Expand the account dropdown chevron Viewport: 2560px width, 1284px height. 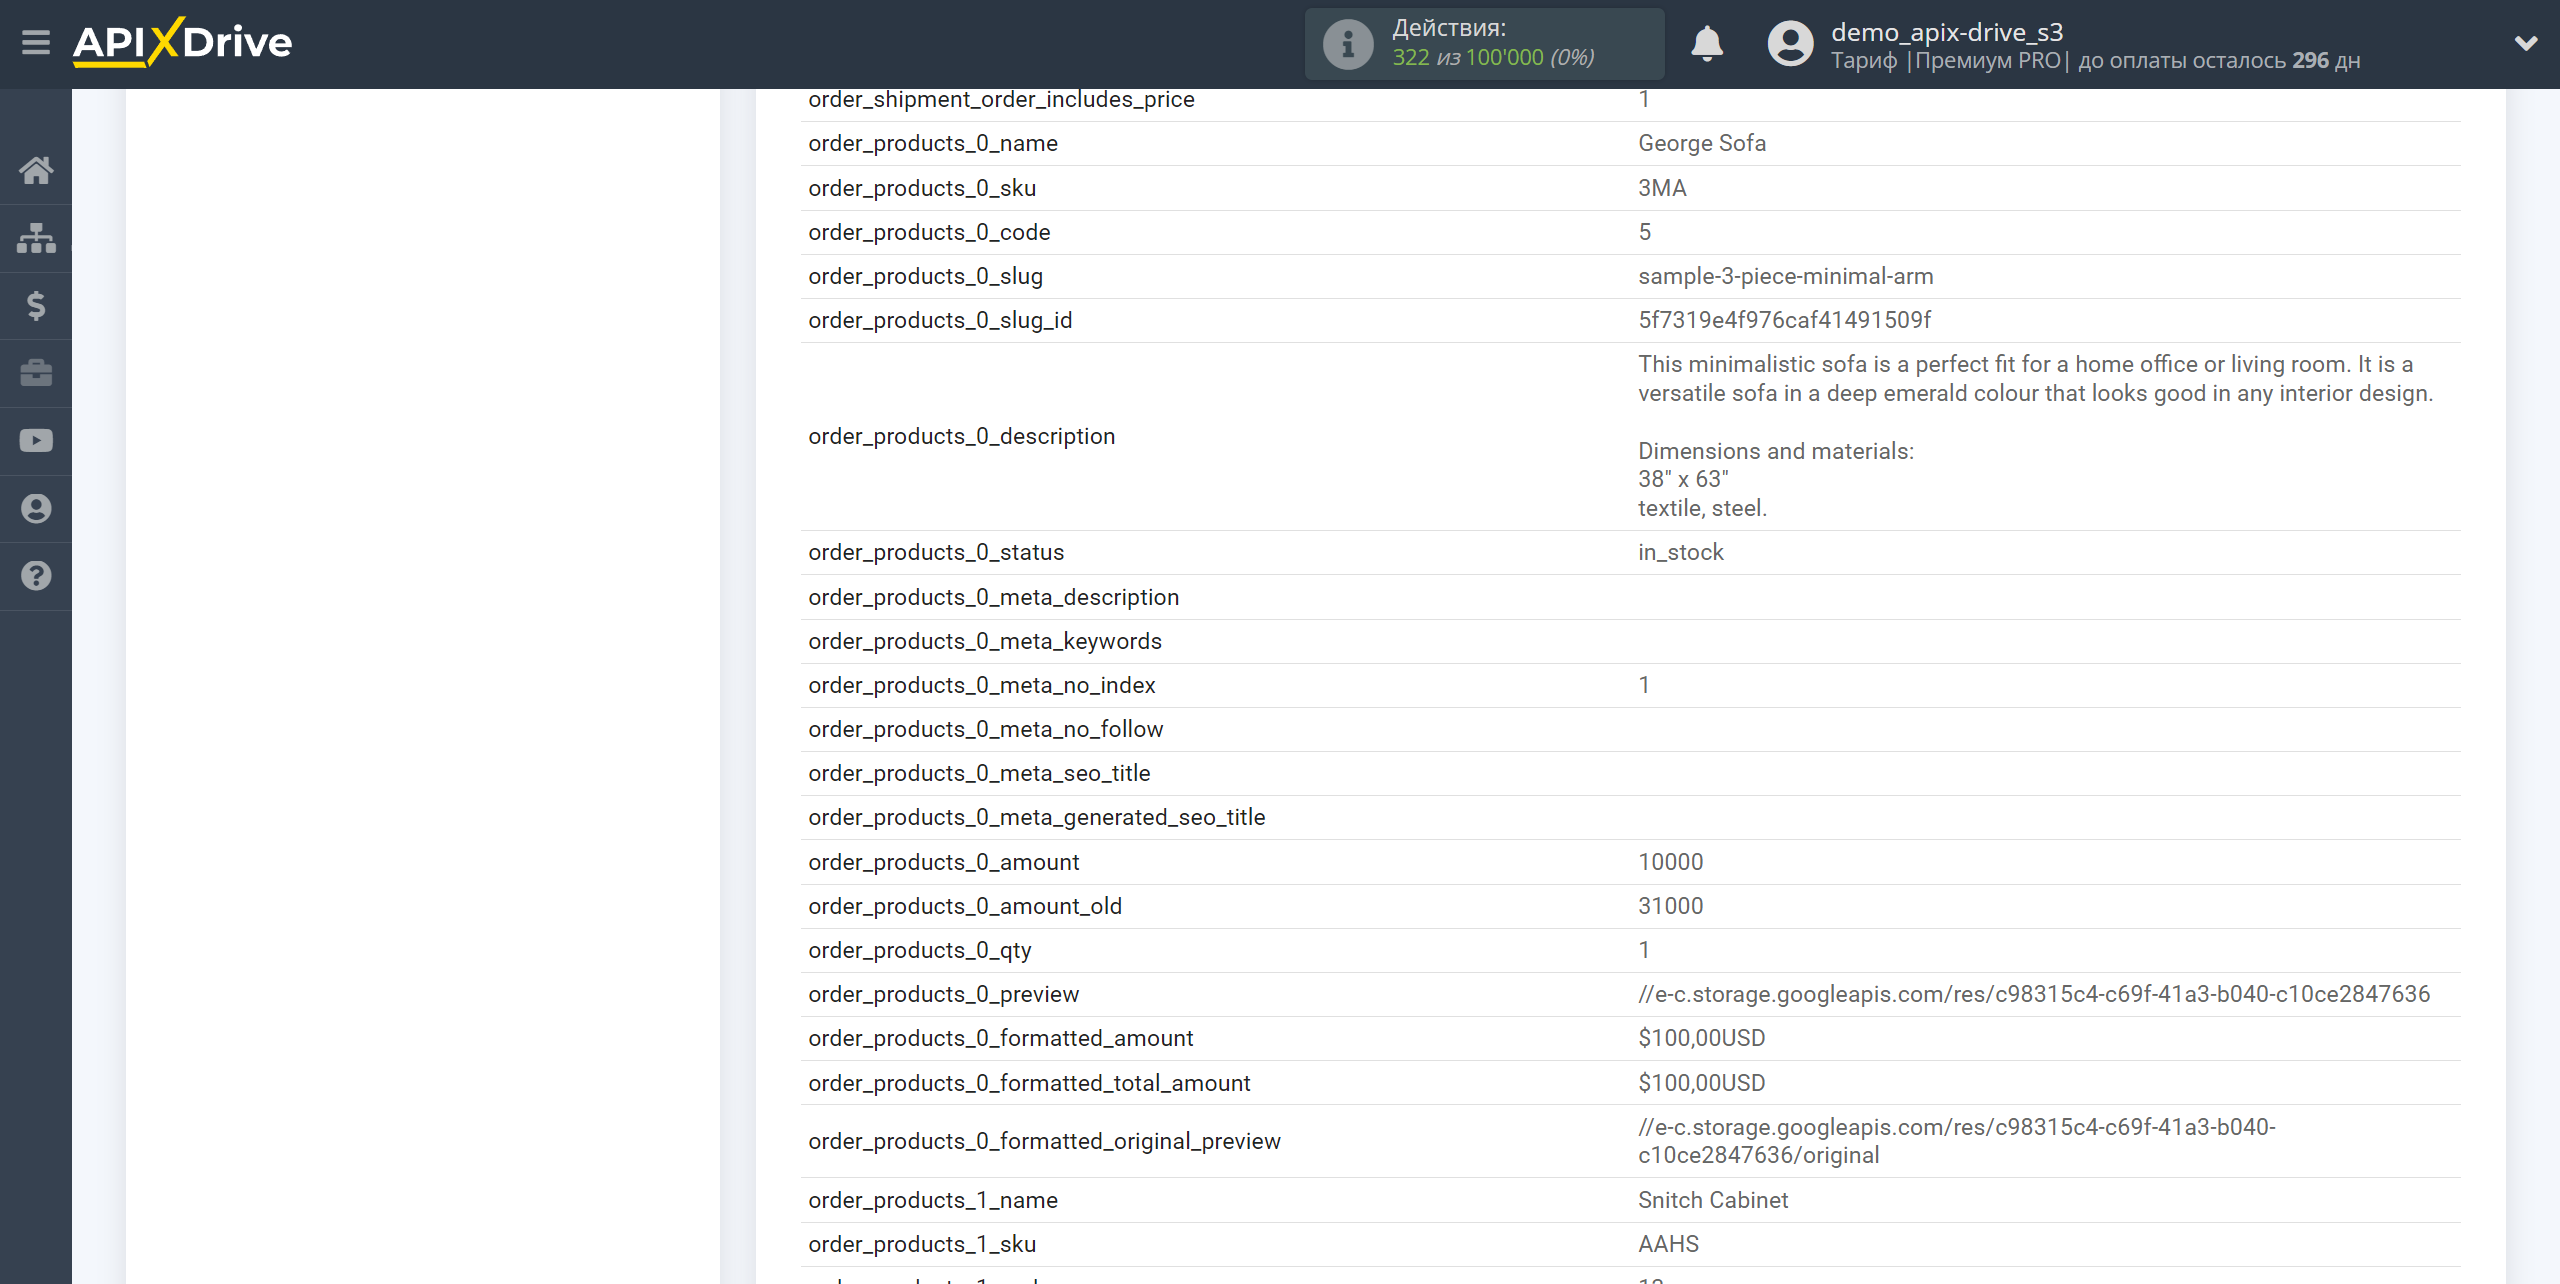(x=2526, y=43)
